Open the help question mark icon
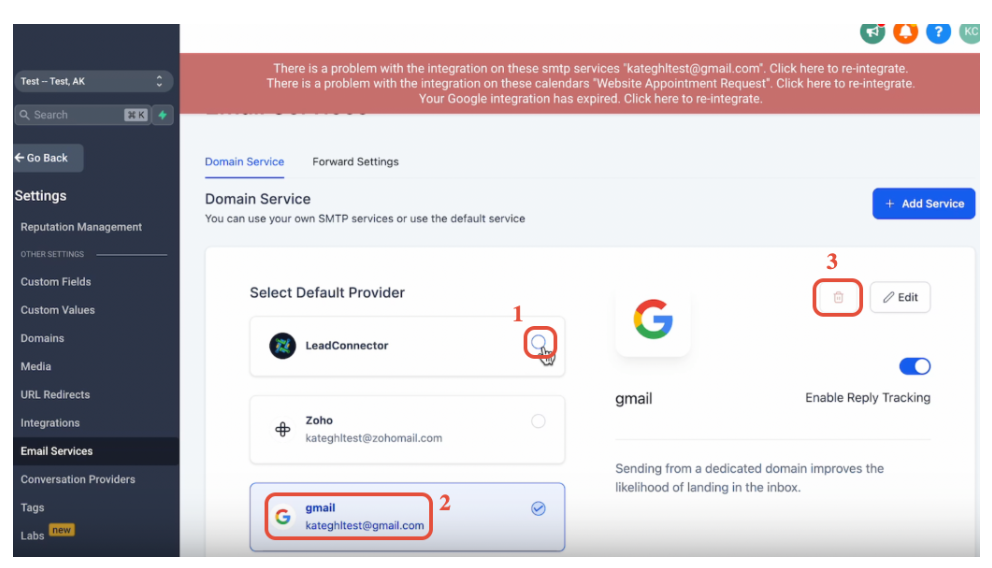The width and height of the screenshot is (992, 568). click(x=938, y=32)
